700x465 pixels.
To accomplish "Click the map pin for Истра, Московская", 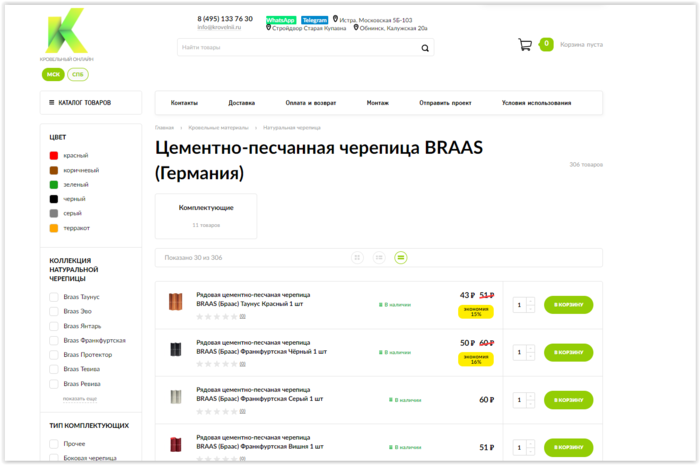I will point(335,19).
